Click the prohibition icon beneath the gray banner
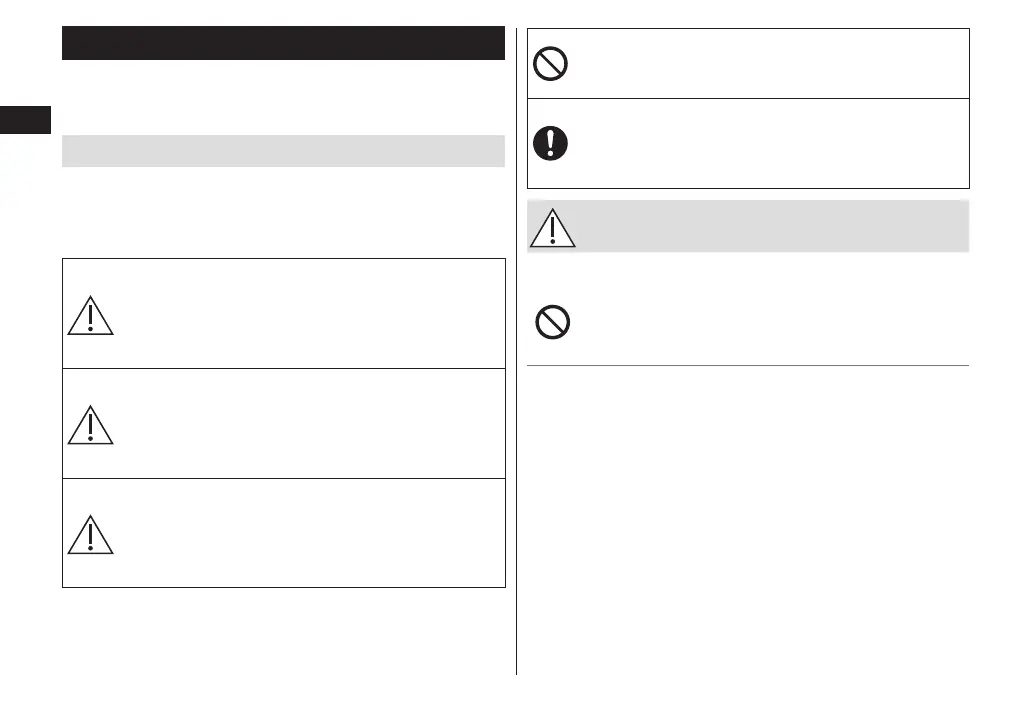The width and height of the screenshot is (1032, 726). point(551,322)
